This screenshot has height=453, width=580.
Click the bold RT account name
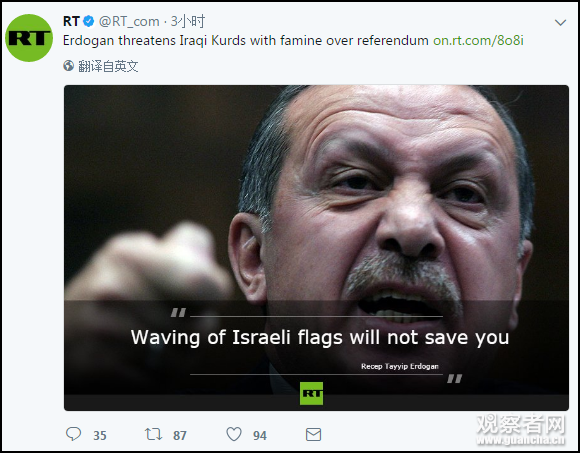pyautogui.click(x=71, y=21)
